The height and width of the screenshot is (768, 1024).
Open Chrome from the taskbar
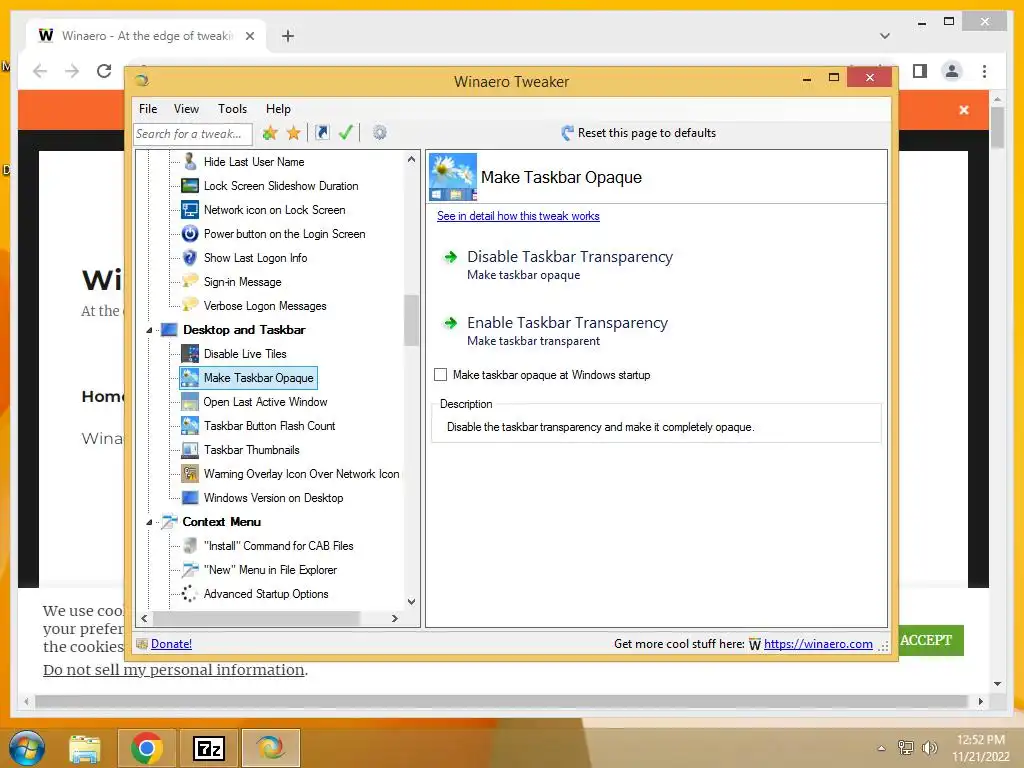coord(146,748)
